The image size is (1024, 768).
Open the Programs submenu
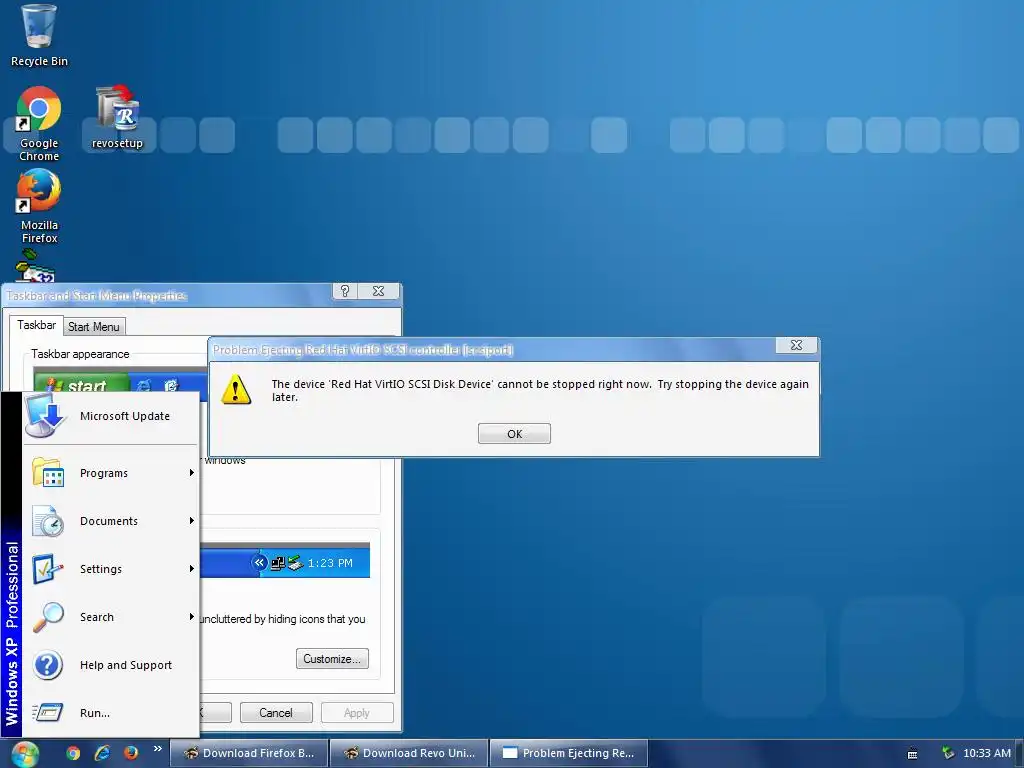click(110, 473)
